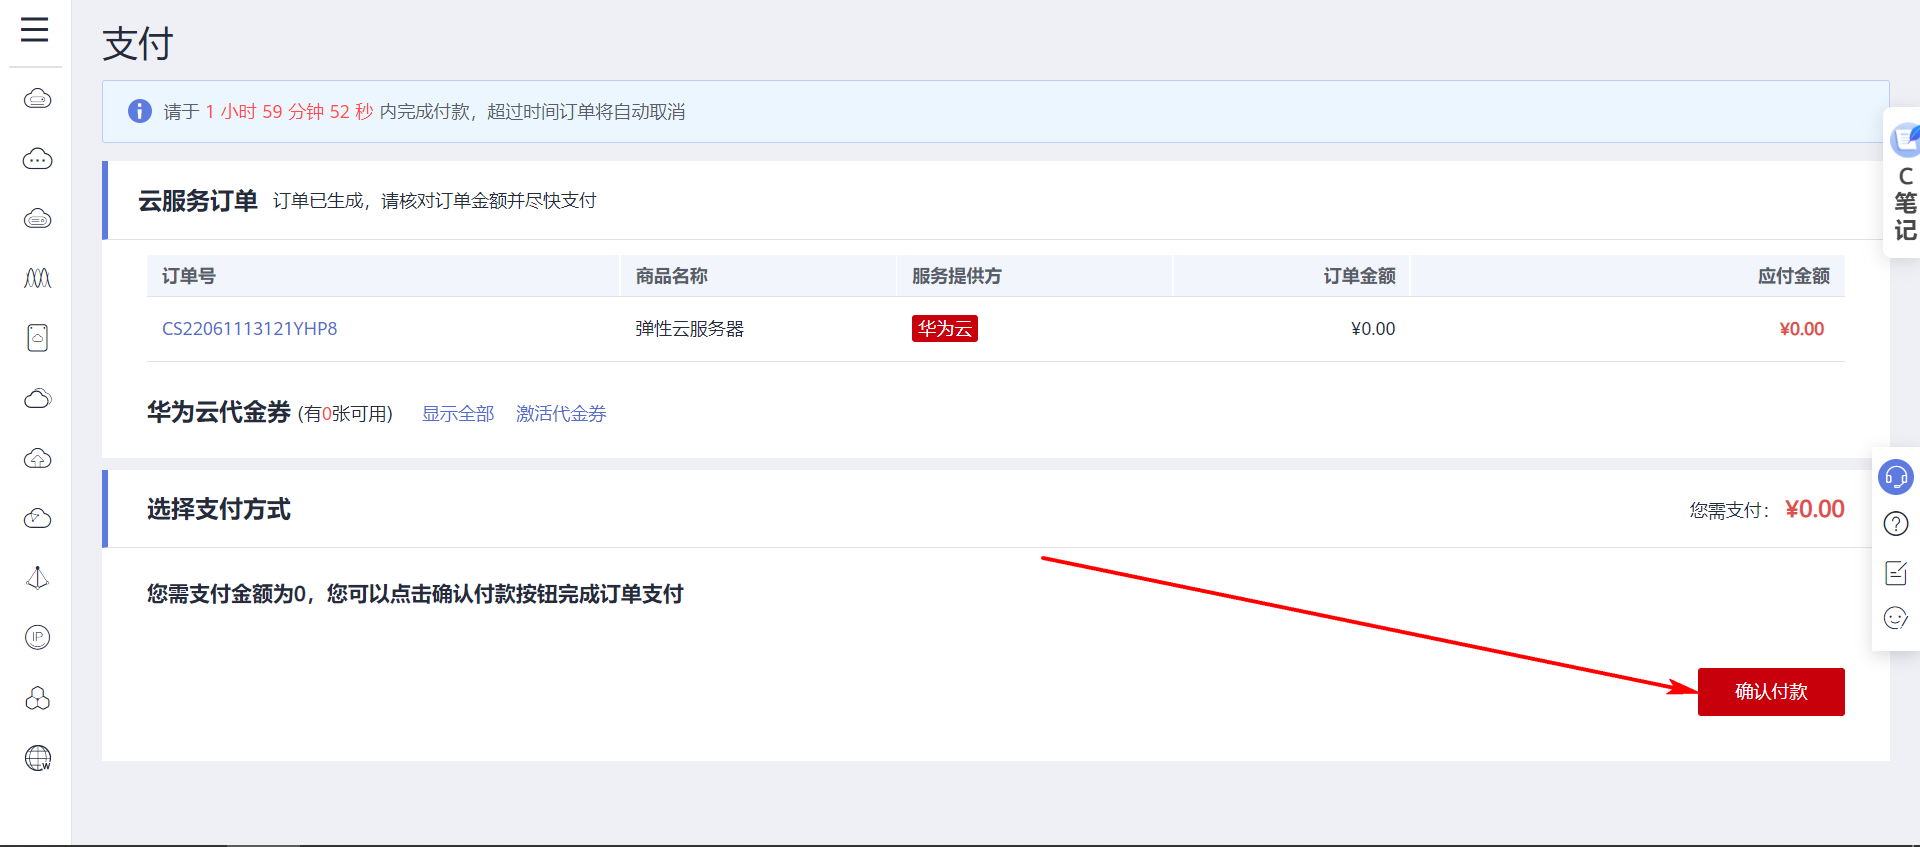Viewport: 1920px width, 847px height.
Task: Click the elastic IP sidebar icon
Action: (x=37, y=637)
